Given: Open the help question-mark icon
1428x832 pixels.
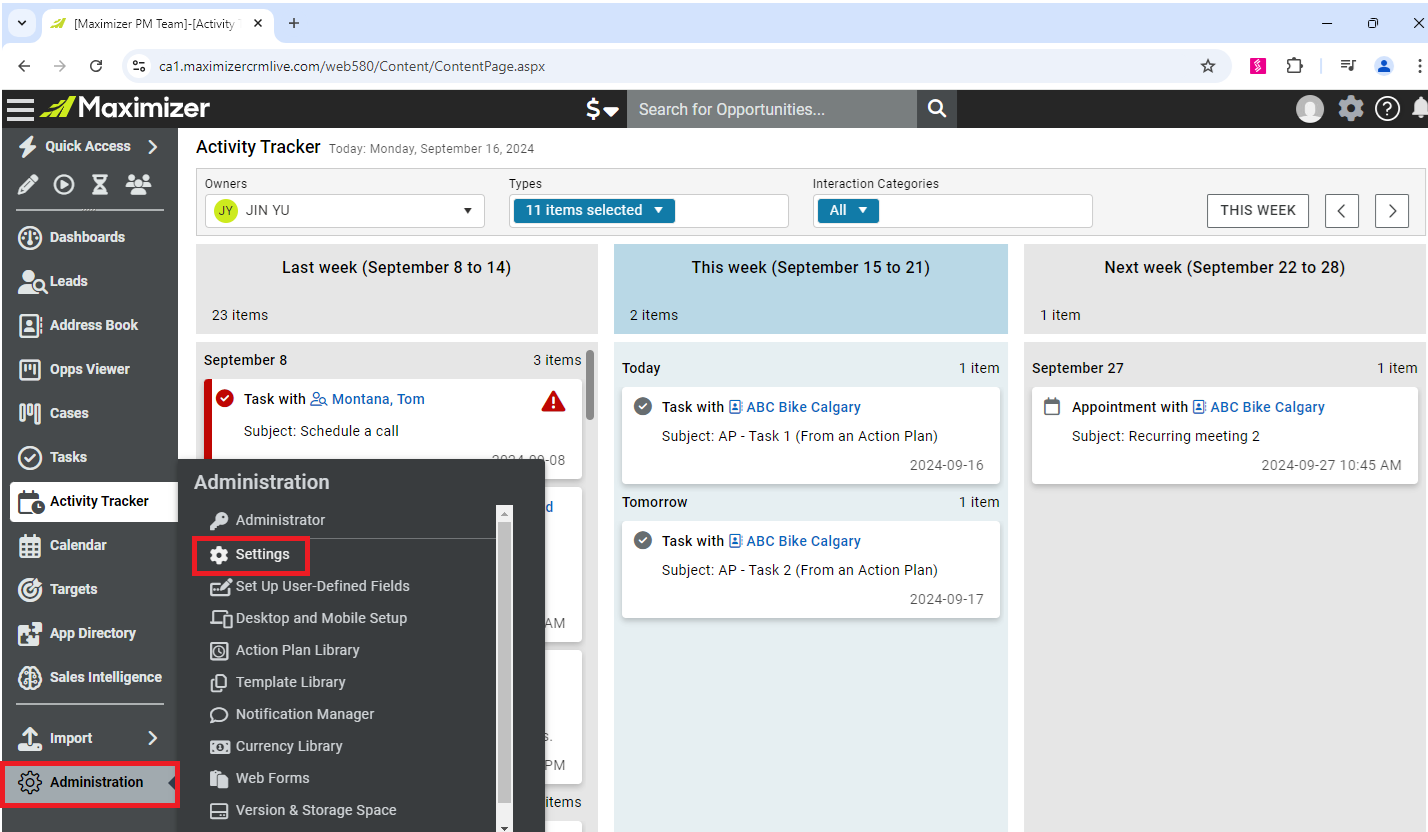Looking at the screenshot, I should (x=1387, y=109).
